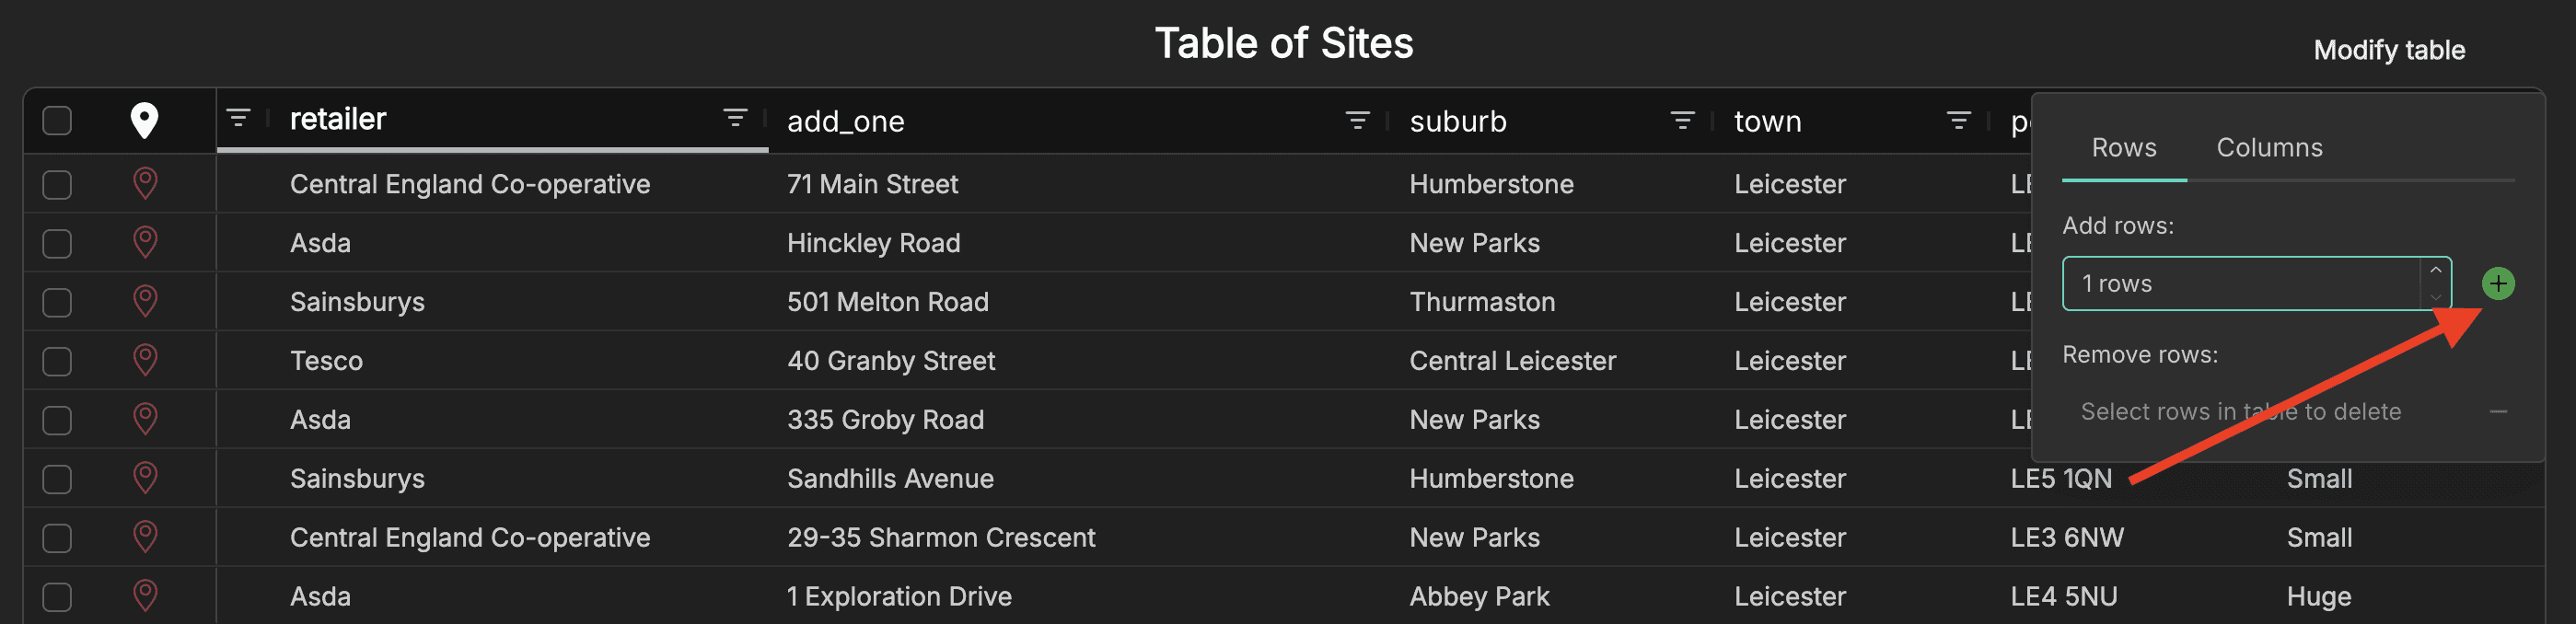Open filter icon for town column
Screen dimensions: 2576x624
pyautogui.click(x=1958, y=121)
